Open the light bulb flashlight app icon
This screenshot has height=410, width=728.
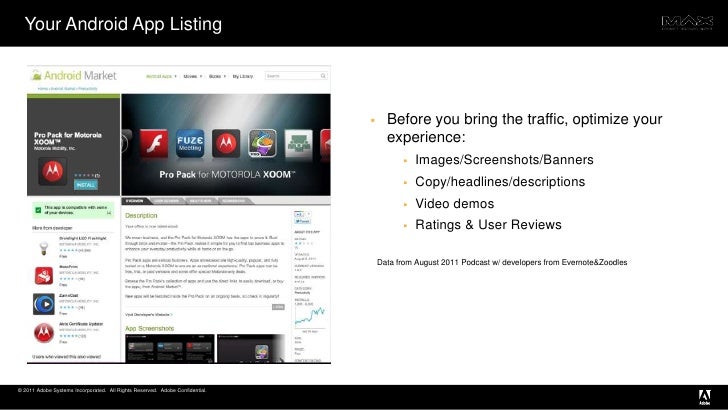44,247
